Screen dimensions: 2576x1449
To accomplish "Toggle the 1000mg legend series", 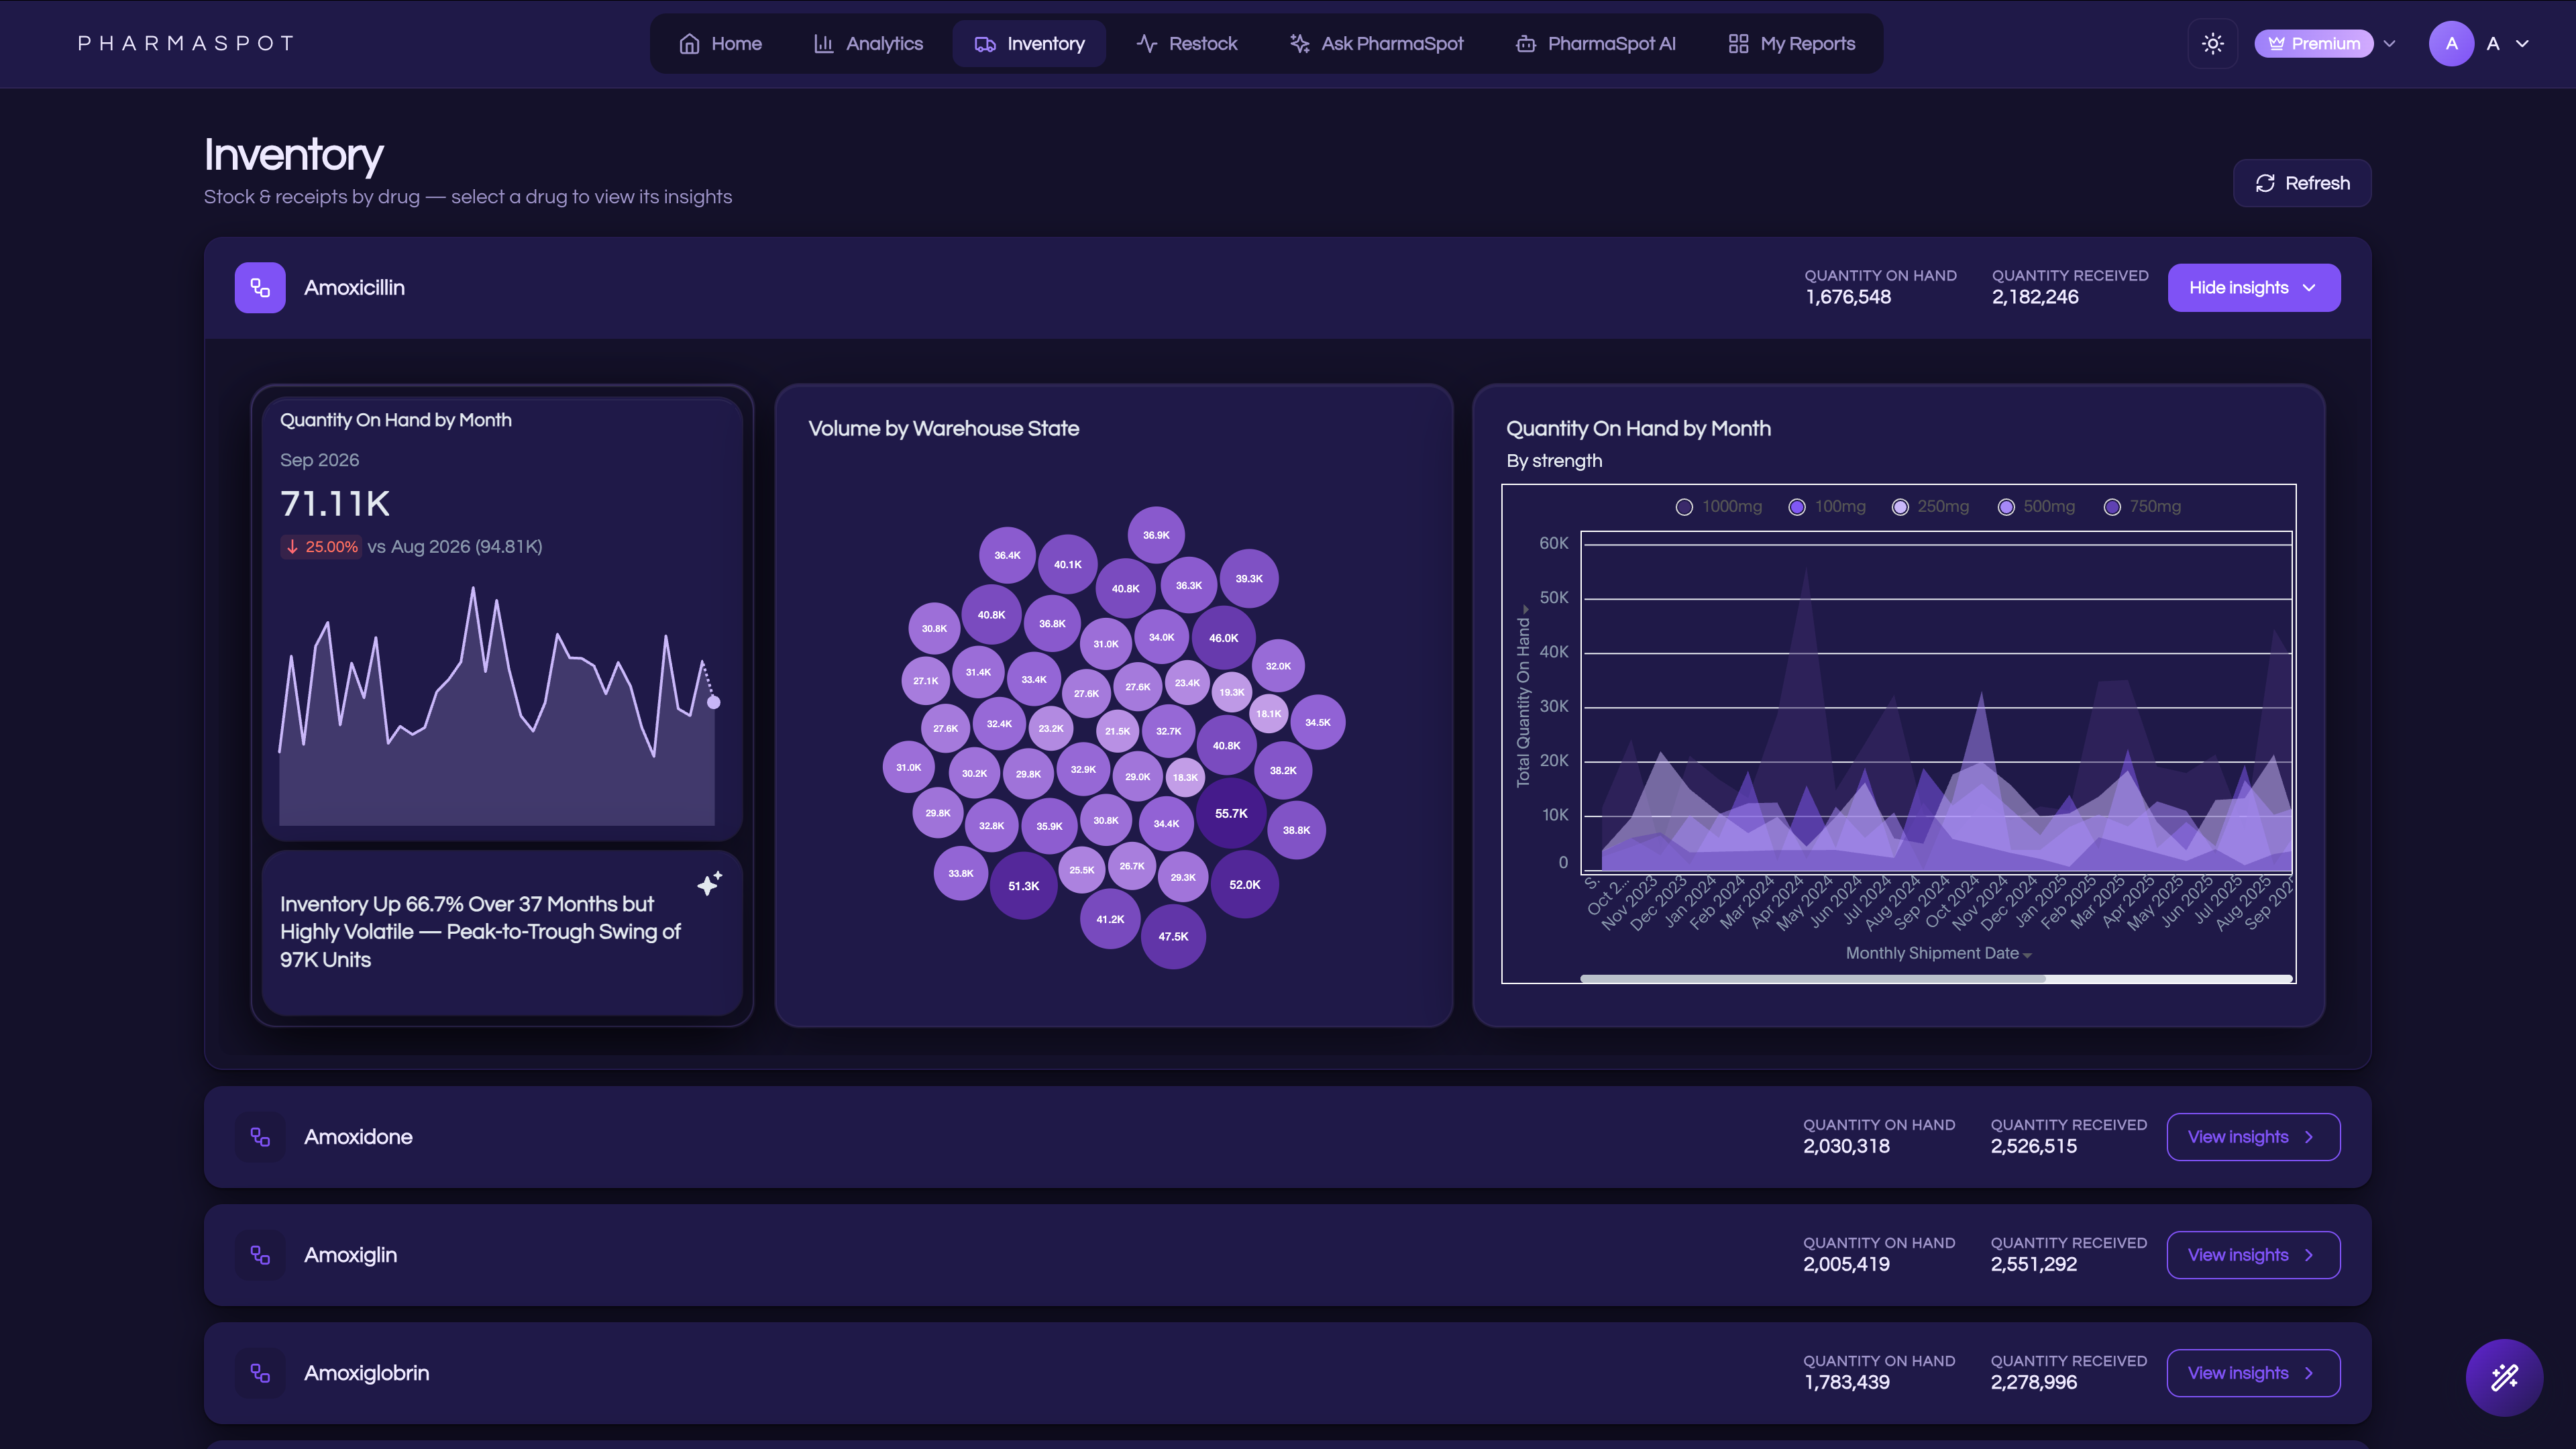I will click(1719, 506).
